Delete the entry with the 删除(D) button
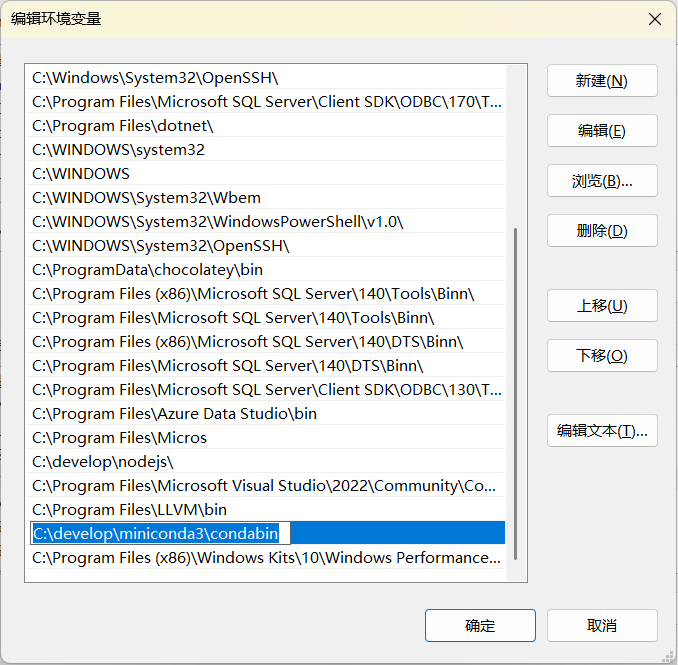The image size is (678, 665). point(602,231)
